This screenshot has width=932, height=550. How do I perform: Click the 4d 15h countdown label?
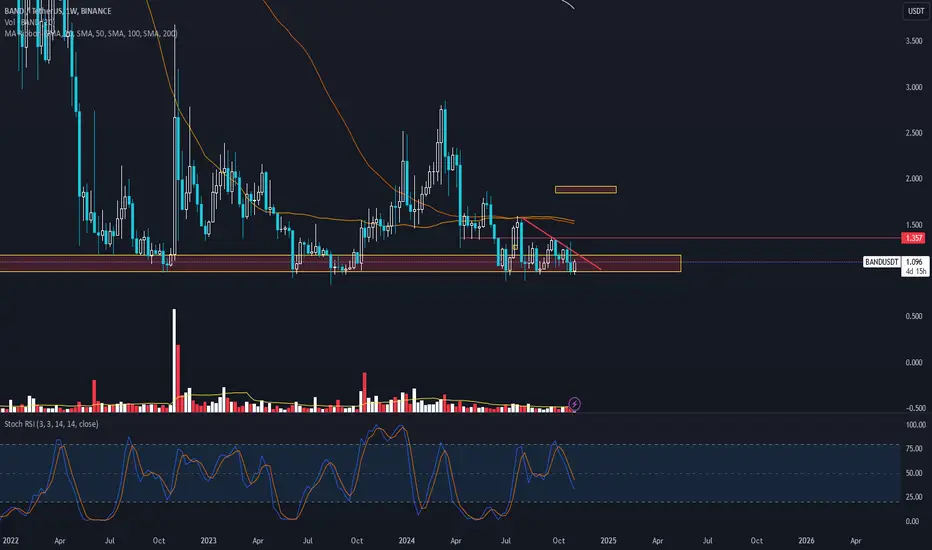pyautogui.click(x=915, y=271)
